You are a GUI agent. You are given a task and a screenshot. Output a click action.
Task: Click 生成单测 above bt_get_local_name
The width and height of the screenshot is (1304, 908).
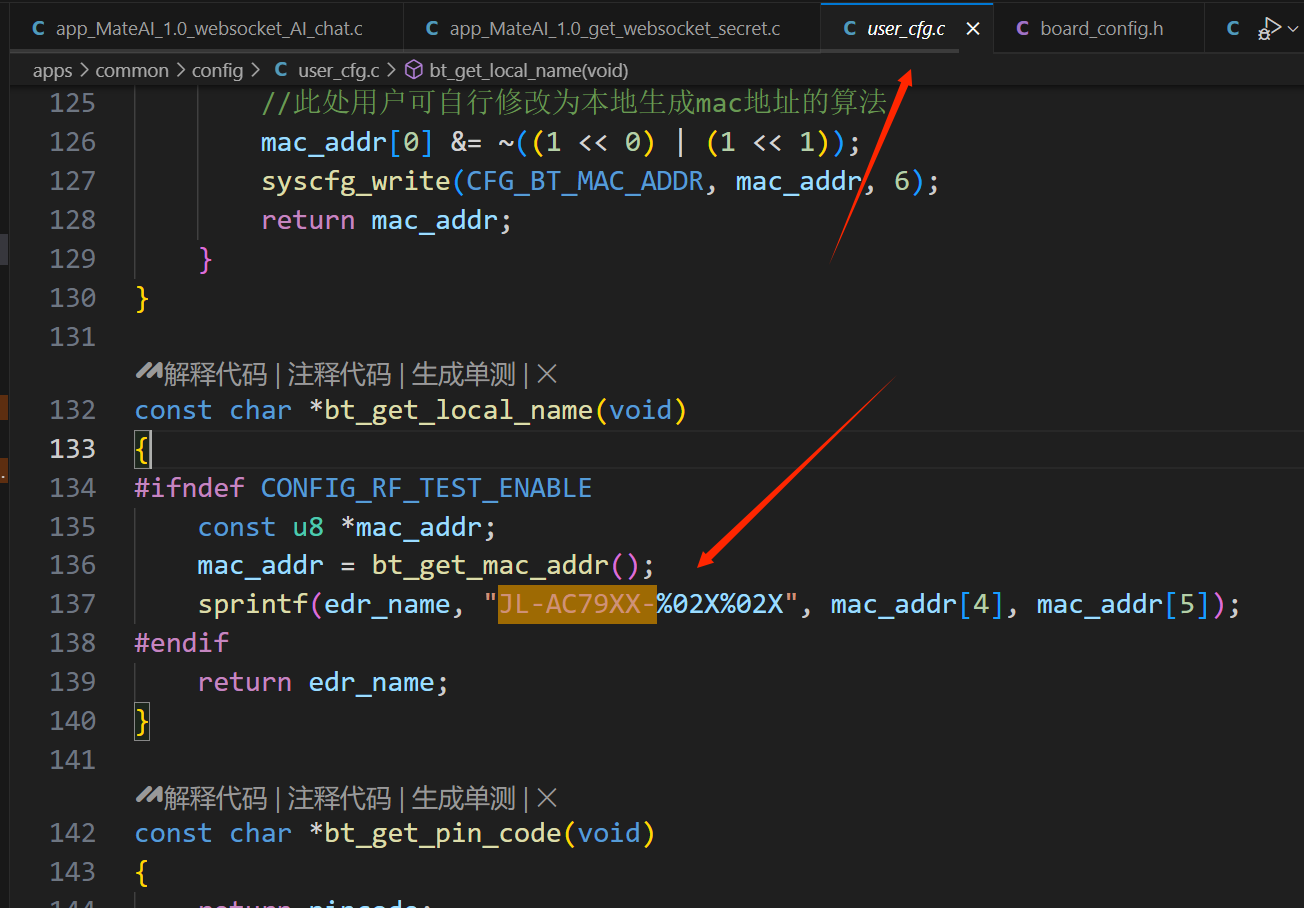(463, 375)
